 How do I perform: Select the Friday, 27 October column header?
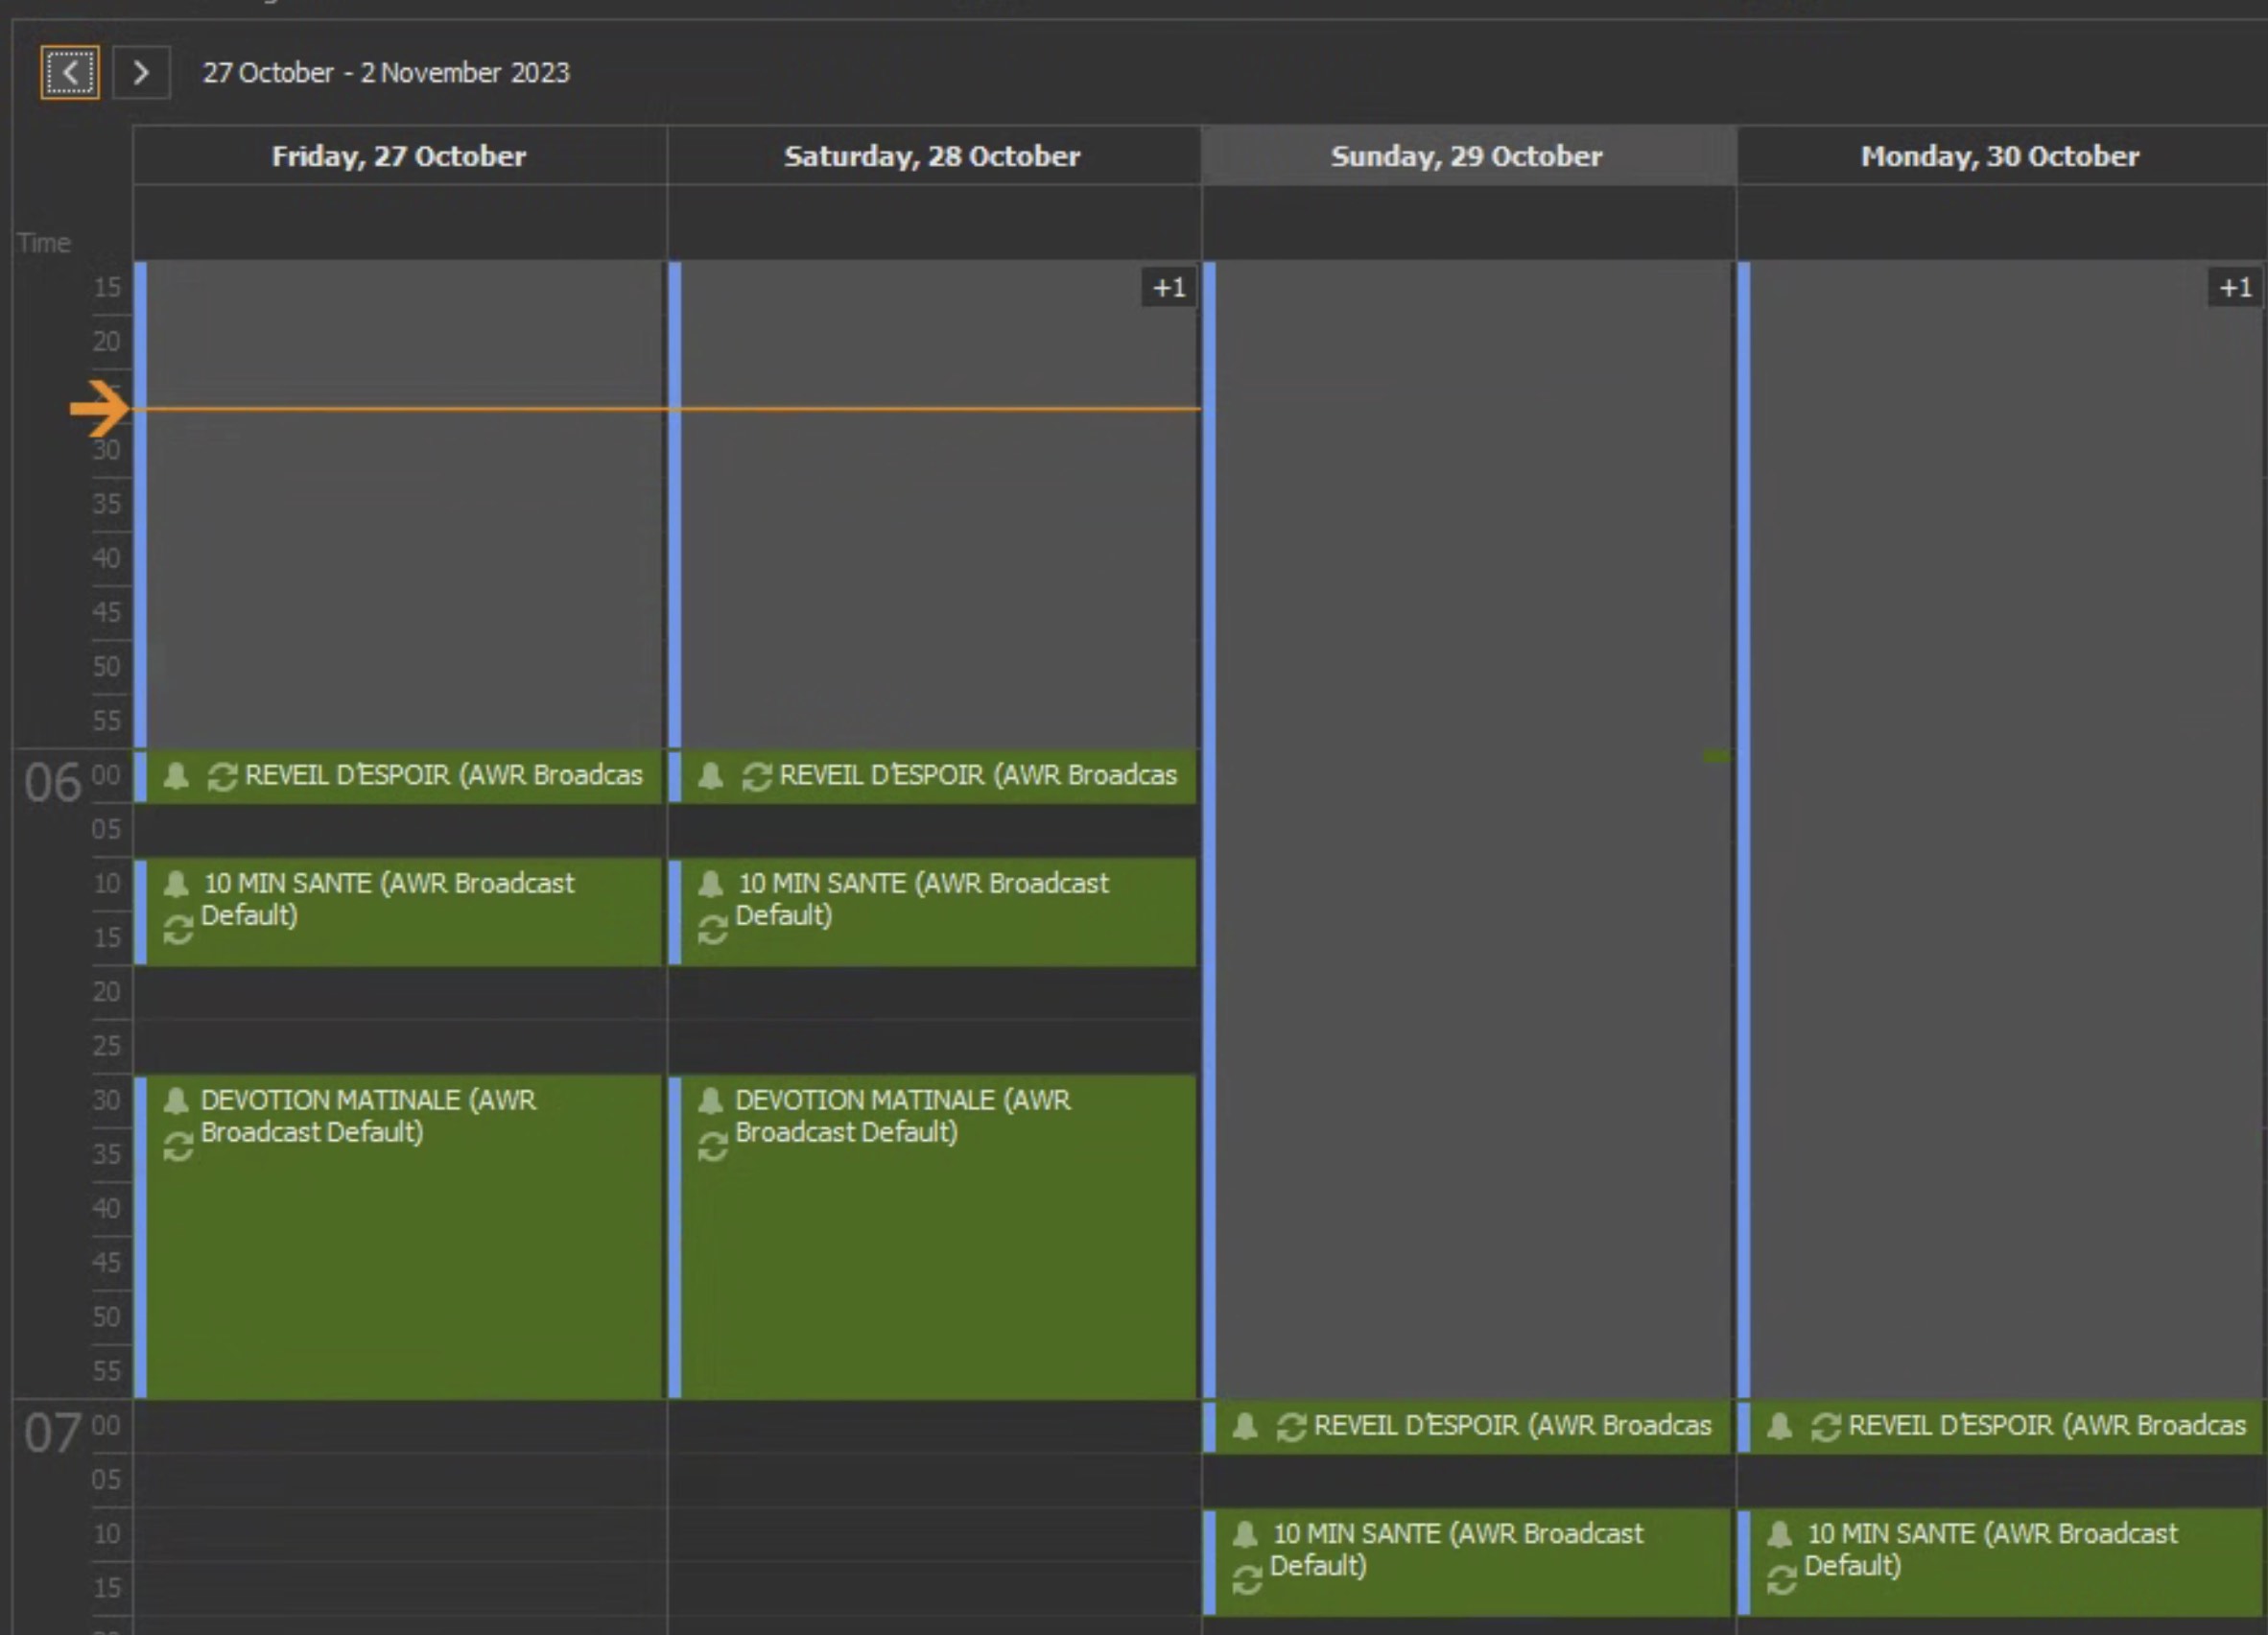398,156
